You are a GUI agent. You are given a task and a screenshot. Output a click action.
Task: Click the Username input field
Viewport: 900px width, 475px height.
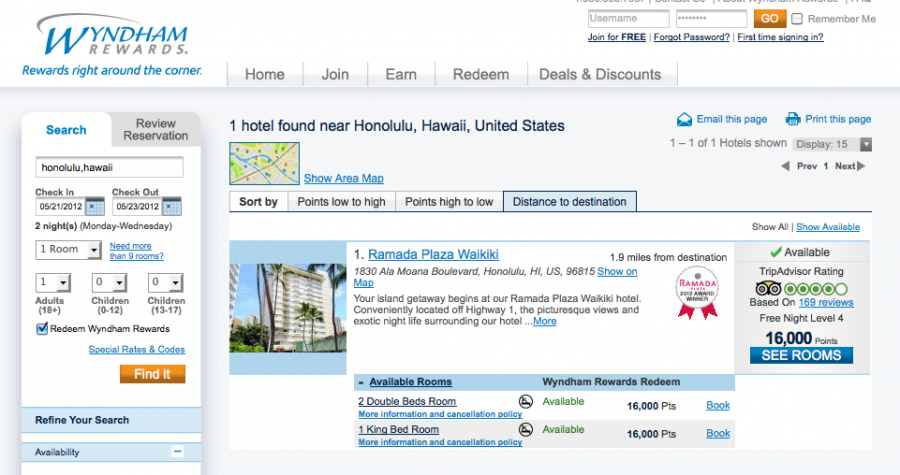pyautogui.click(x=629, y=18)
